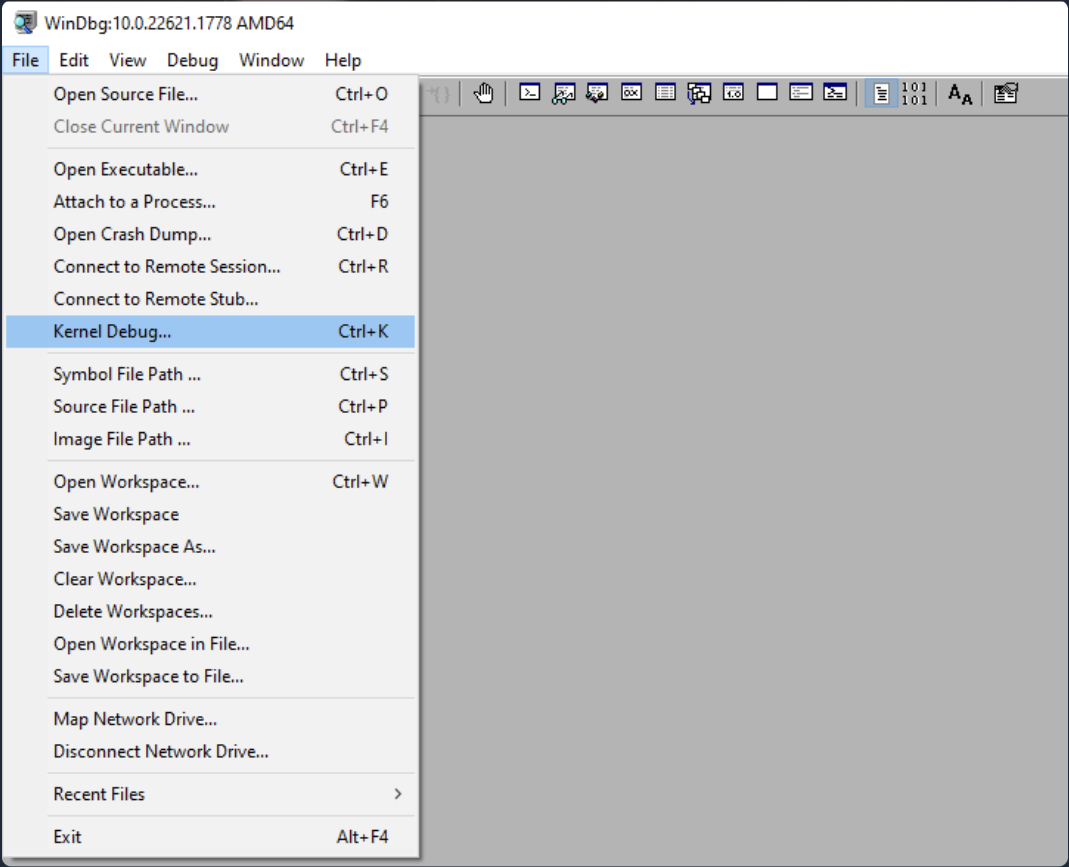Open the View menu in menu bar
The width and height of the screenshot is (1069, 867).
[x=127, y=60]
